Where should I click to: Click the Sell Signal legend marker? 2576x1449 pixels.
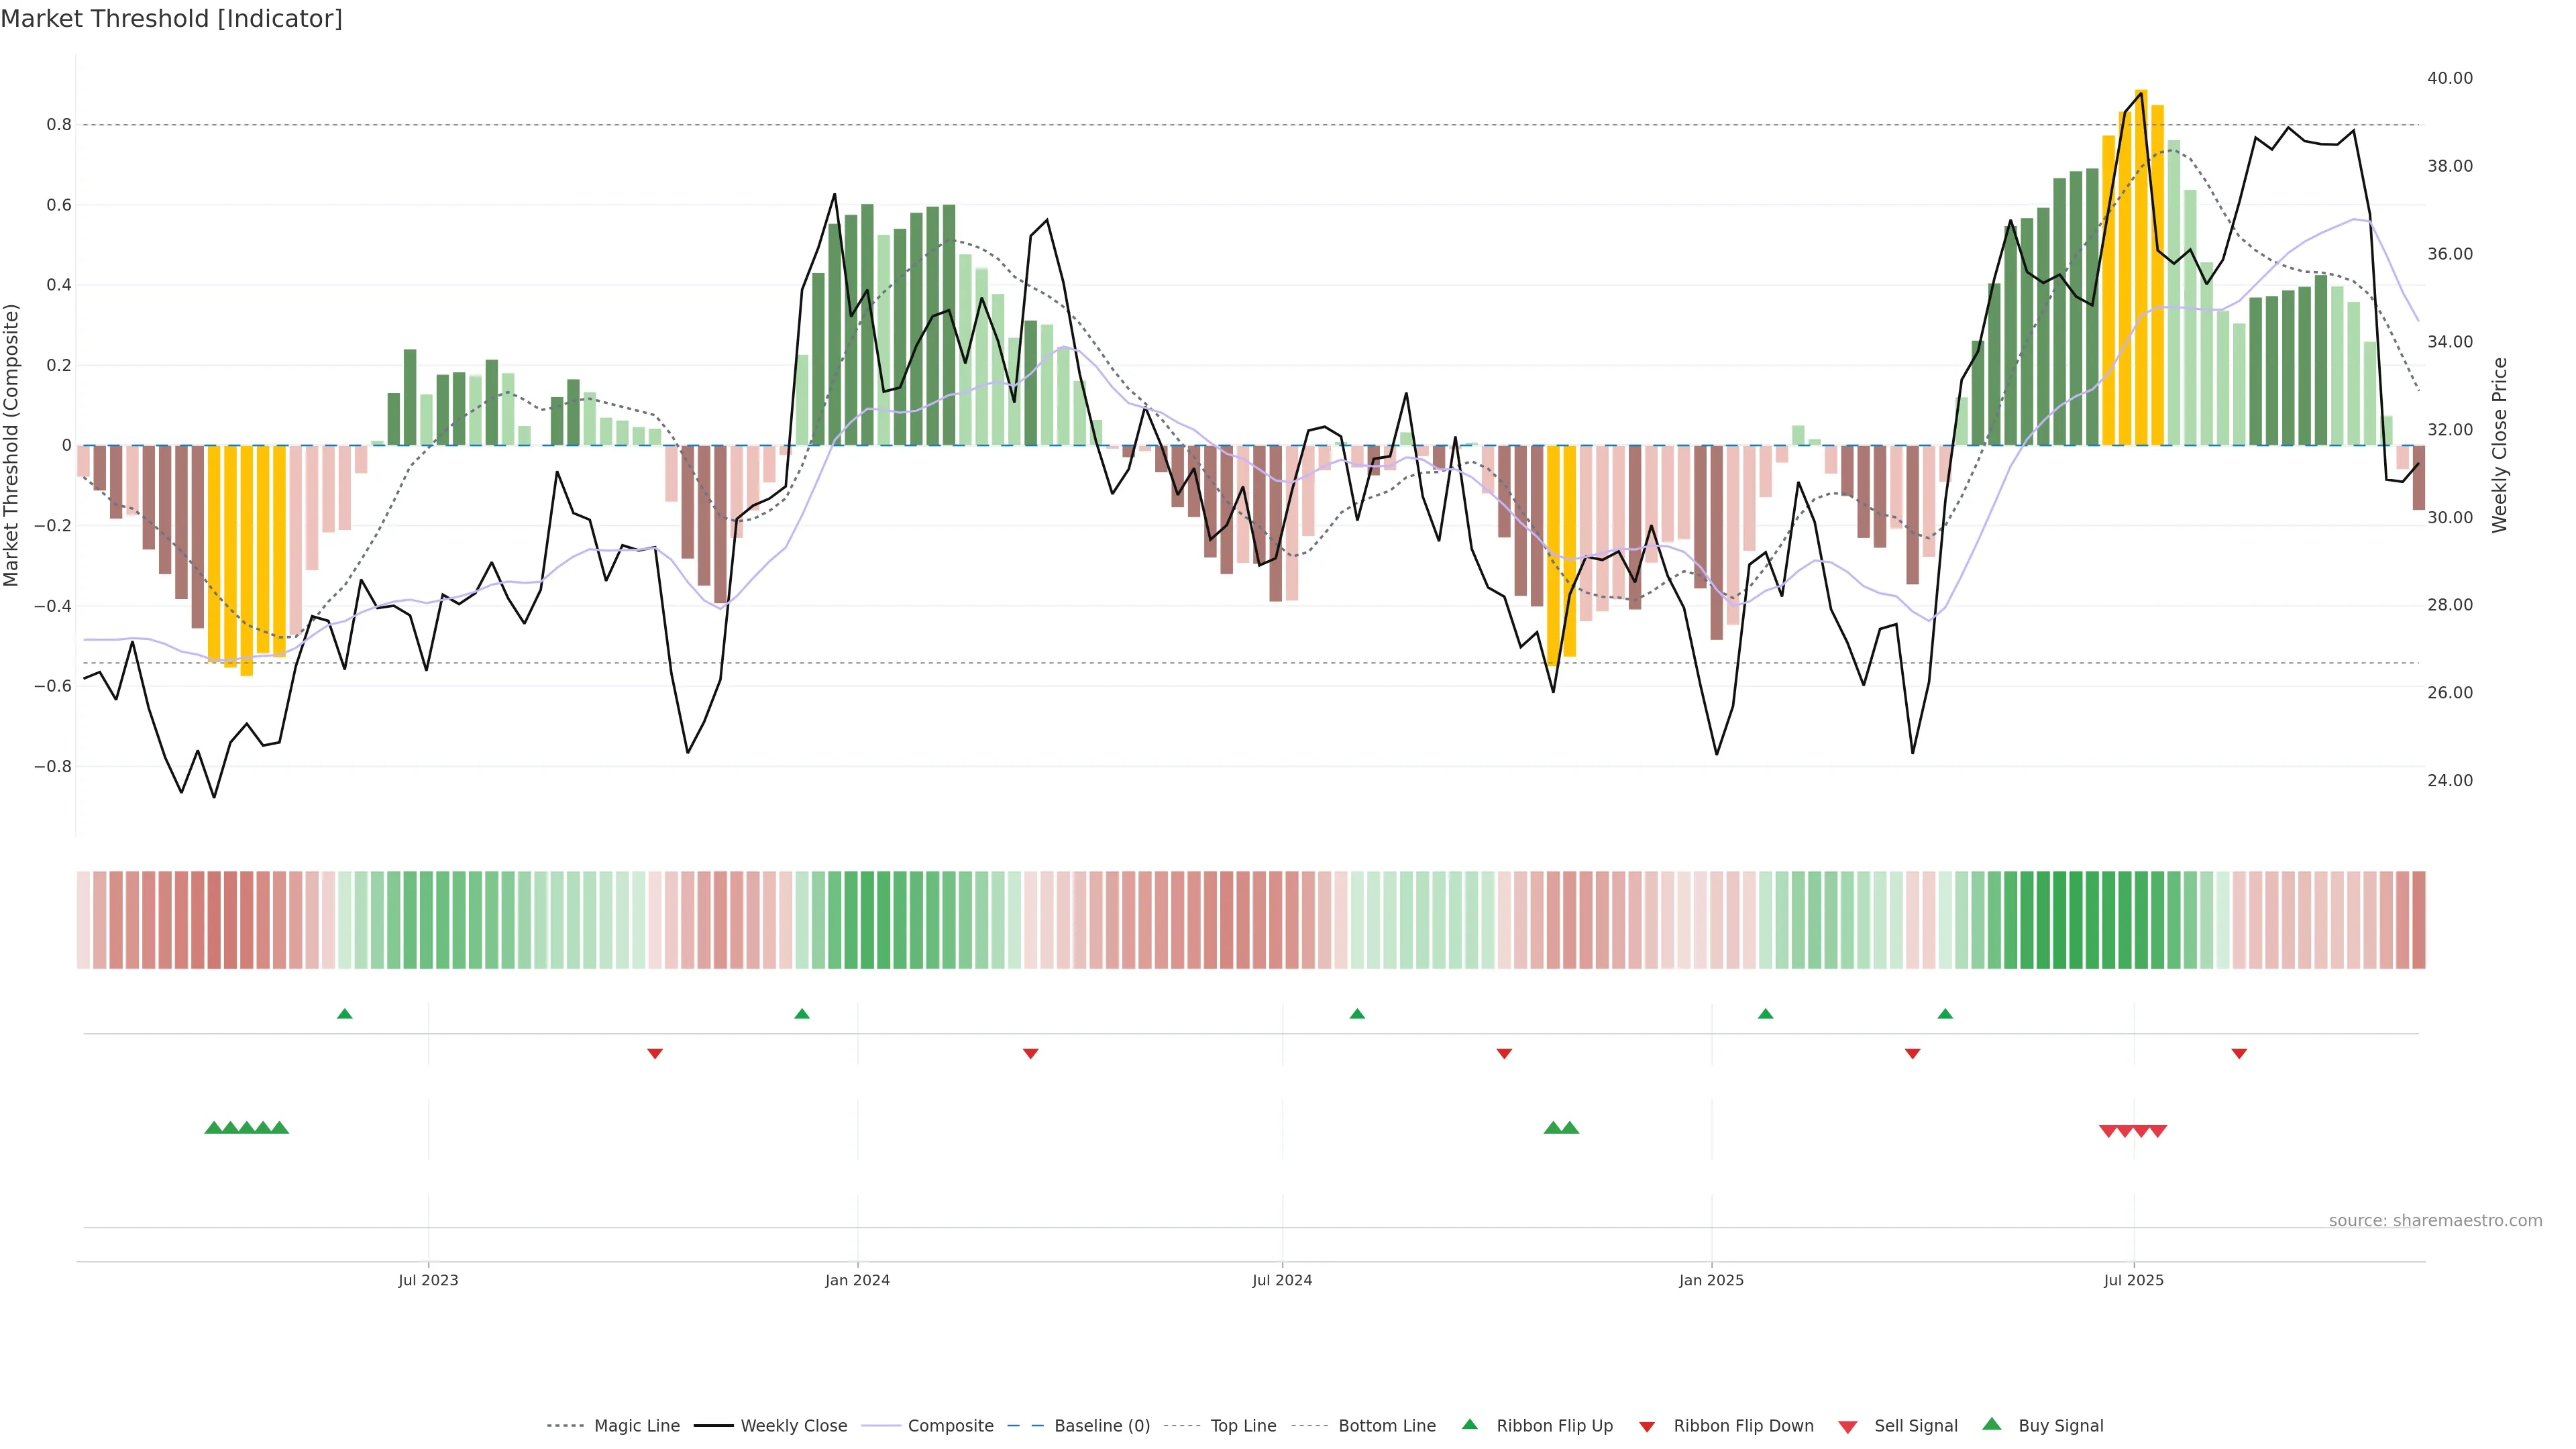point(1848,1427)
